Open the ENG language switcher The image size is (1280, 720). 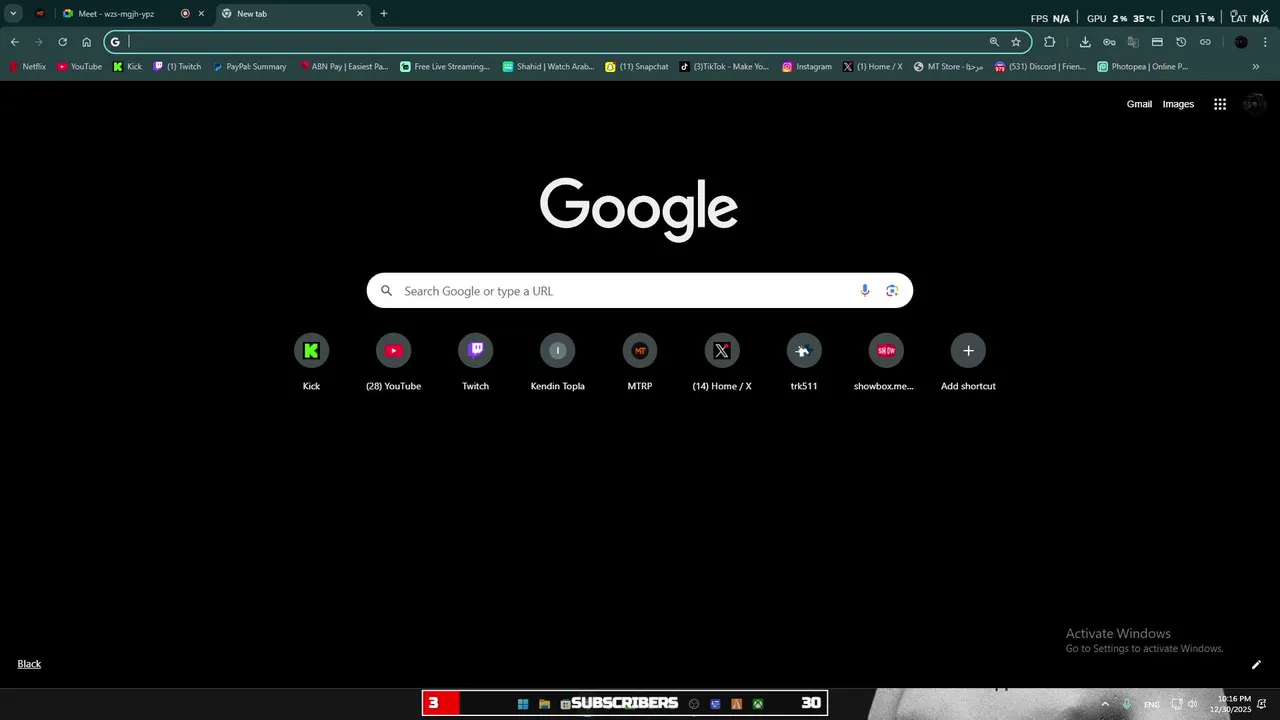1152,705
